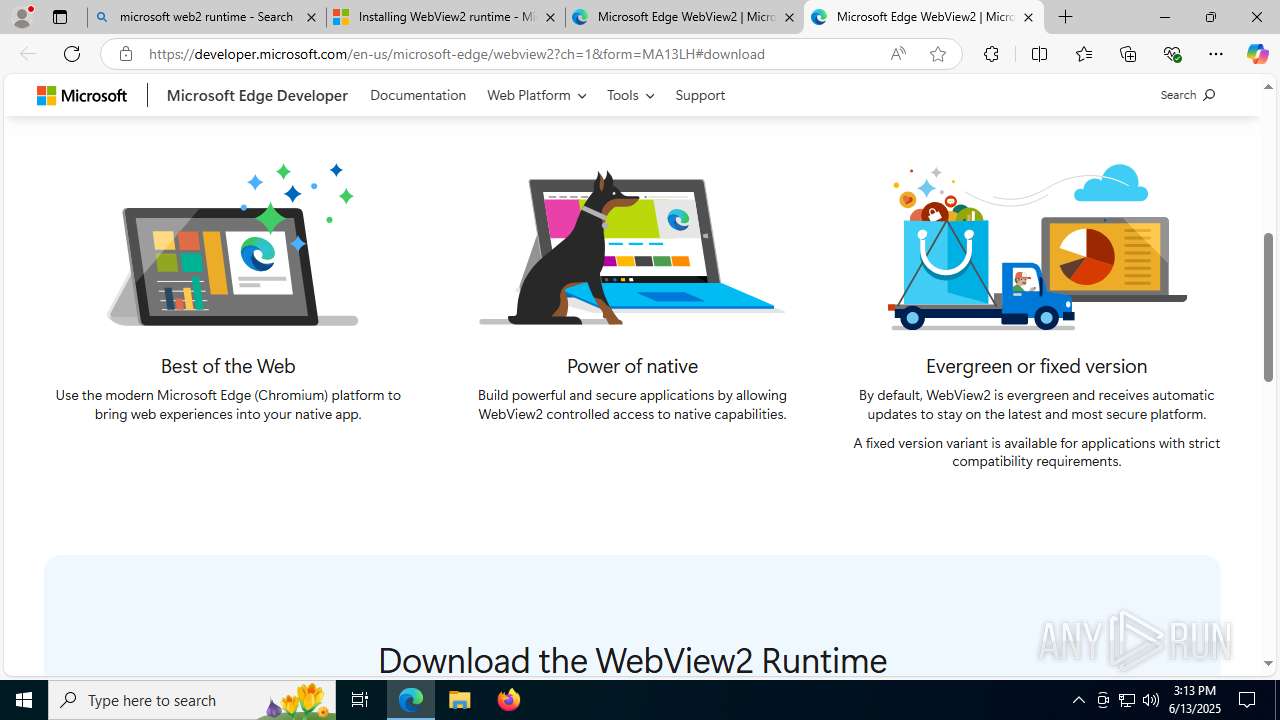Launch Firefox from the taskbar

pyautogui.click(x=508, y=700)
